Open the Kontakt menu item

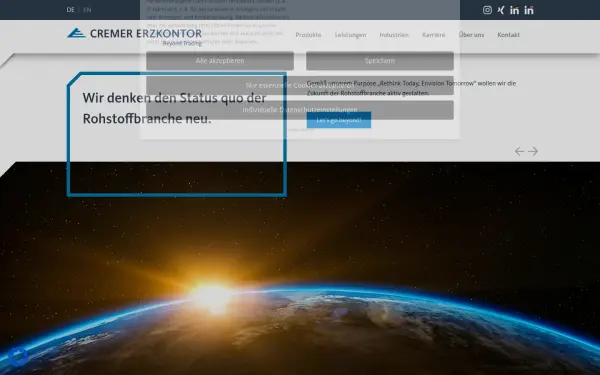509,35
